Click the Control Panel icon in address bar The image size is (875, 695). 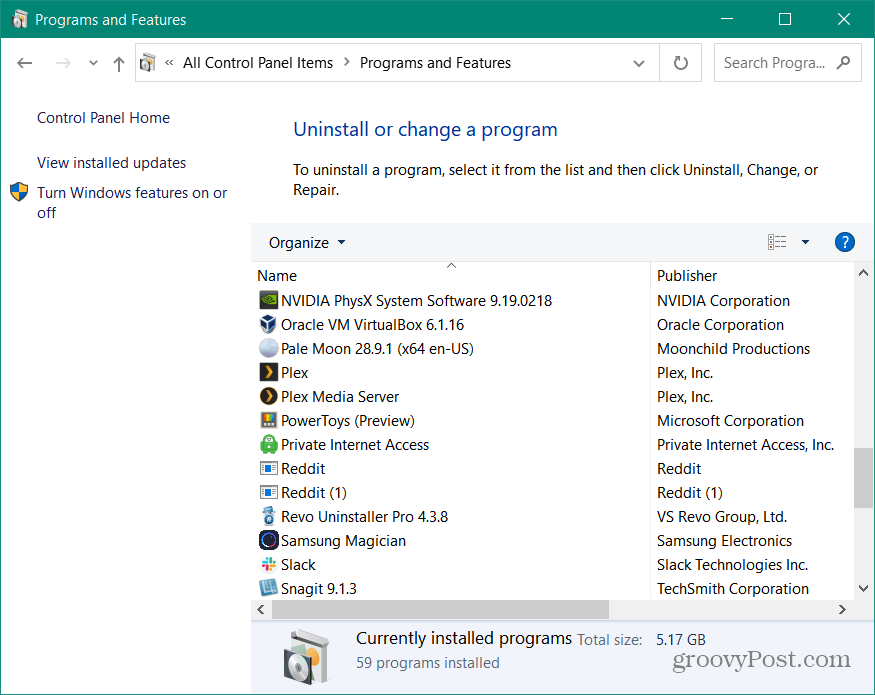point(147,63)
